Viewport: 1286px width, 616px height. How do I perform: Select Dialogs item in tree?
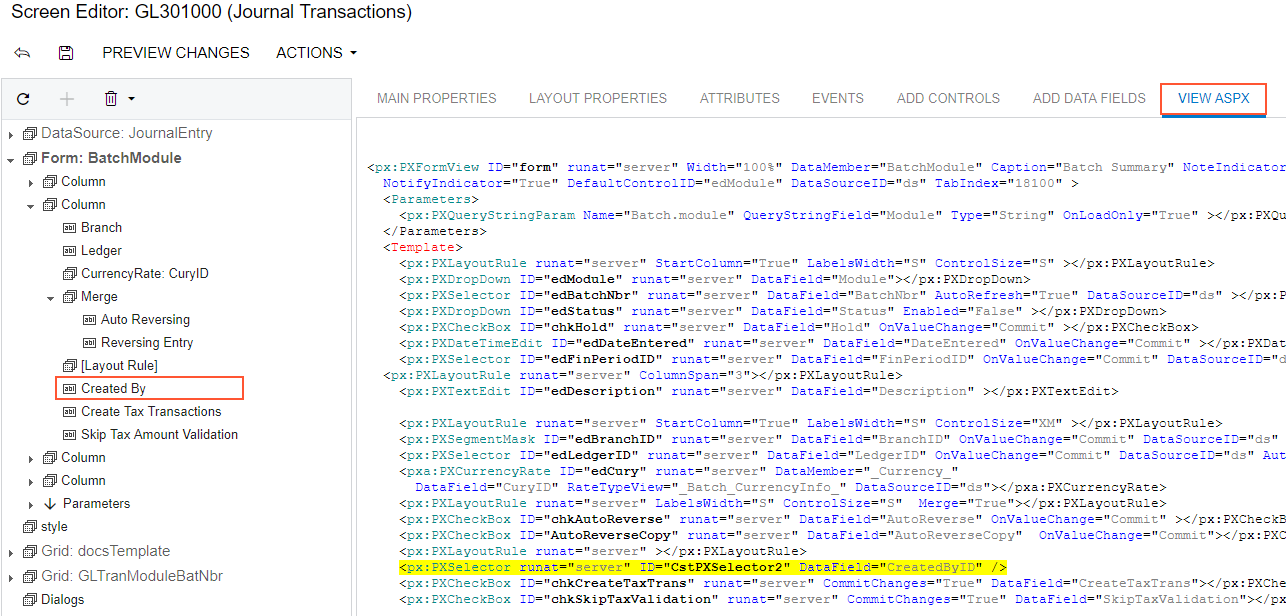62,599
